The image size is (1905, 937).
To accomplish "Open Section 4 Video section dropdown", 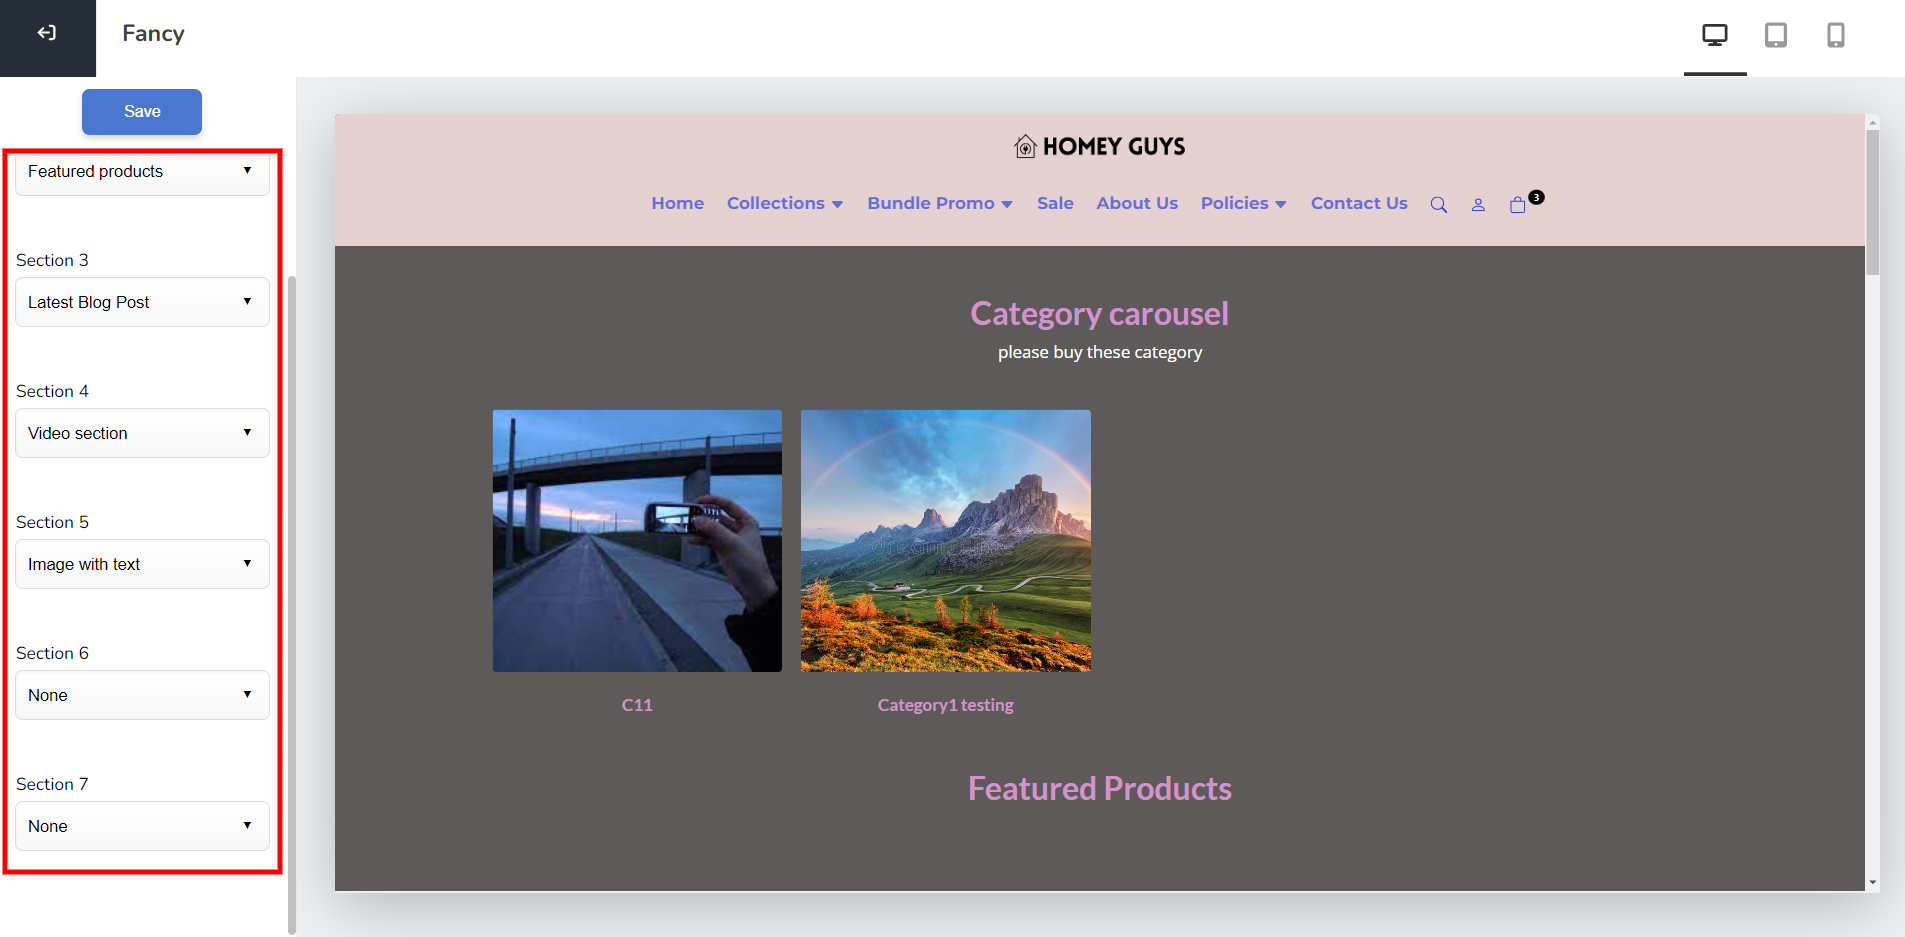I will [x=142, y=433].
